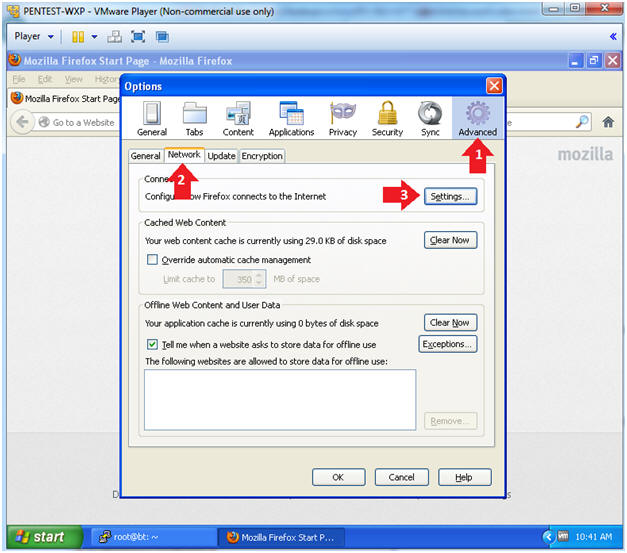This screenshot has width=627, height=553.
Task: Open Mozilla Firefox taskbar item
Action: pos(281,537)
